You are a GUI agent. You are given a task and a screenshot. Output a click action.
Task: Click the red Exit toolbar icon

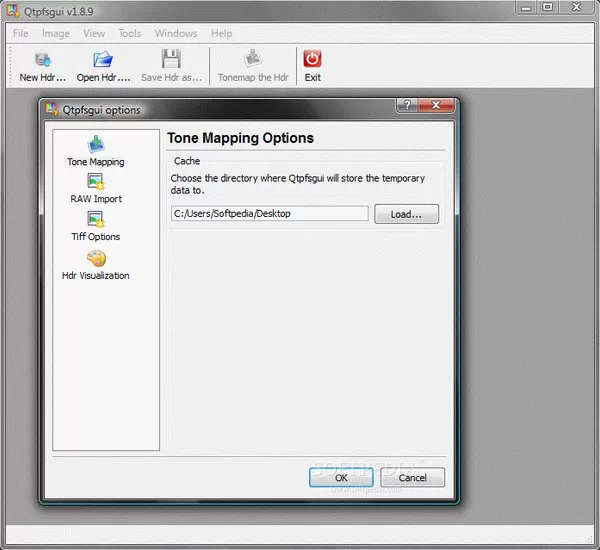(313, 60)
